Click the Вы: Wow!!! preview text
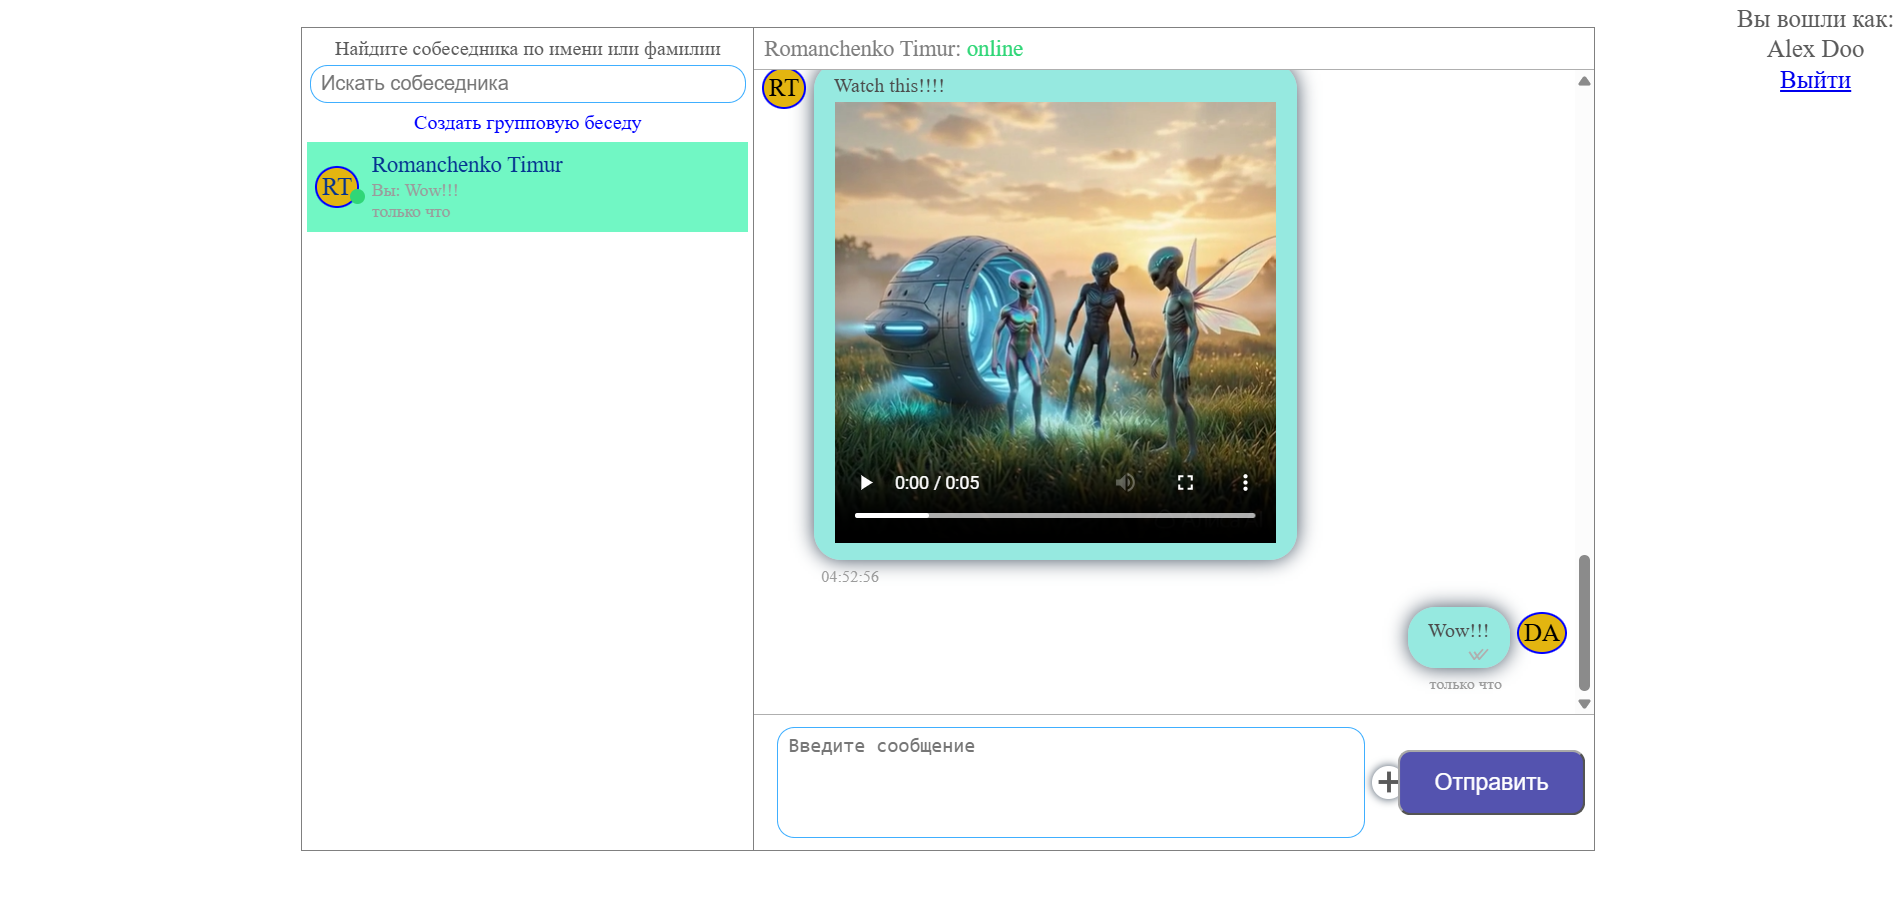The width and height of the screenshot is (1898, 902). pyautogui.click(x=415, y=190)
